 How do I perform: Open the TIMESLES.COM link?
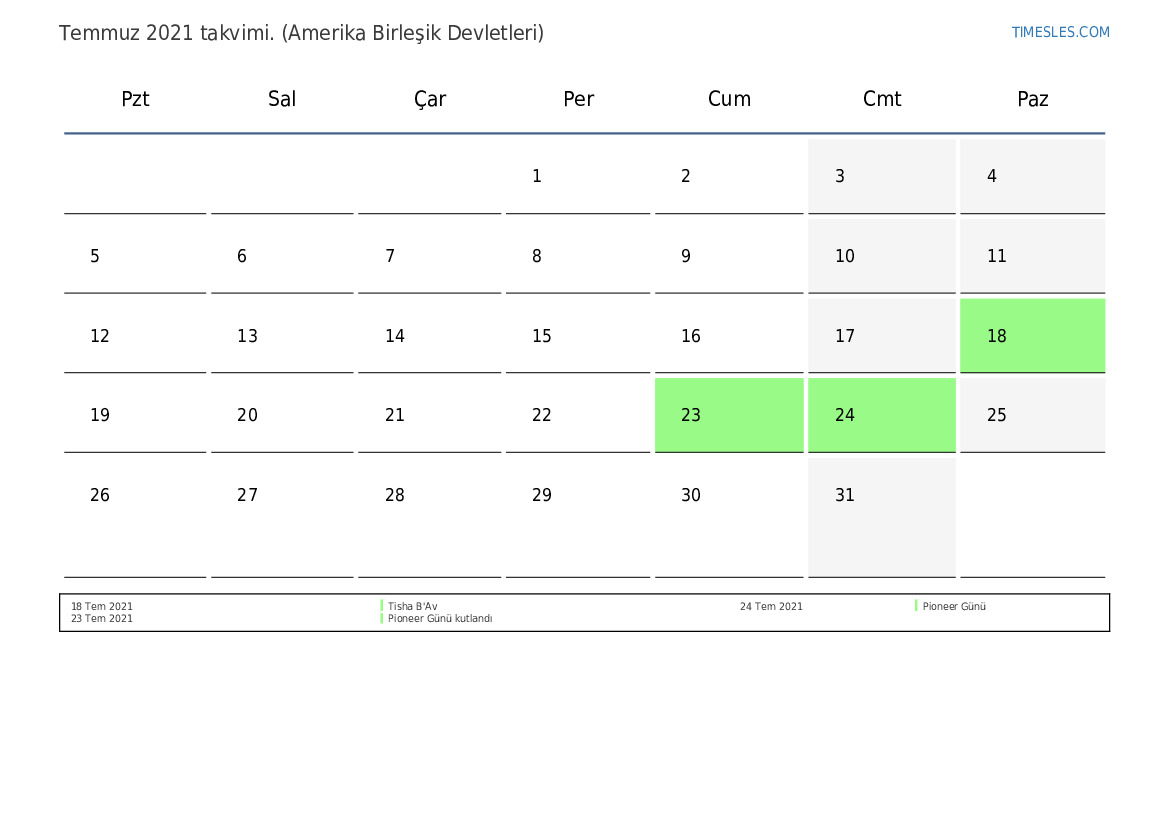tap(1060, 32)
